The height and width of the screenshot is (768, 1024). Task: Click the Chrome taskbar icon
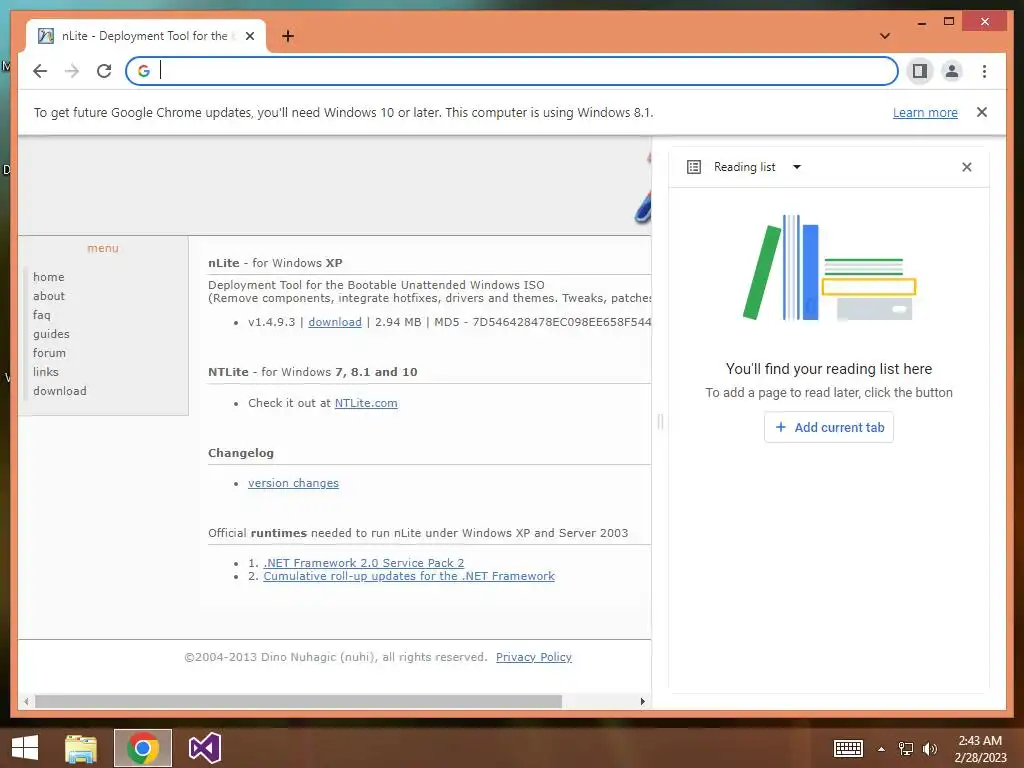click(x=142, y=748)
